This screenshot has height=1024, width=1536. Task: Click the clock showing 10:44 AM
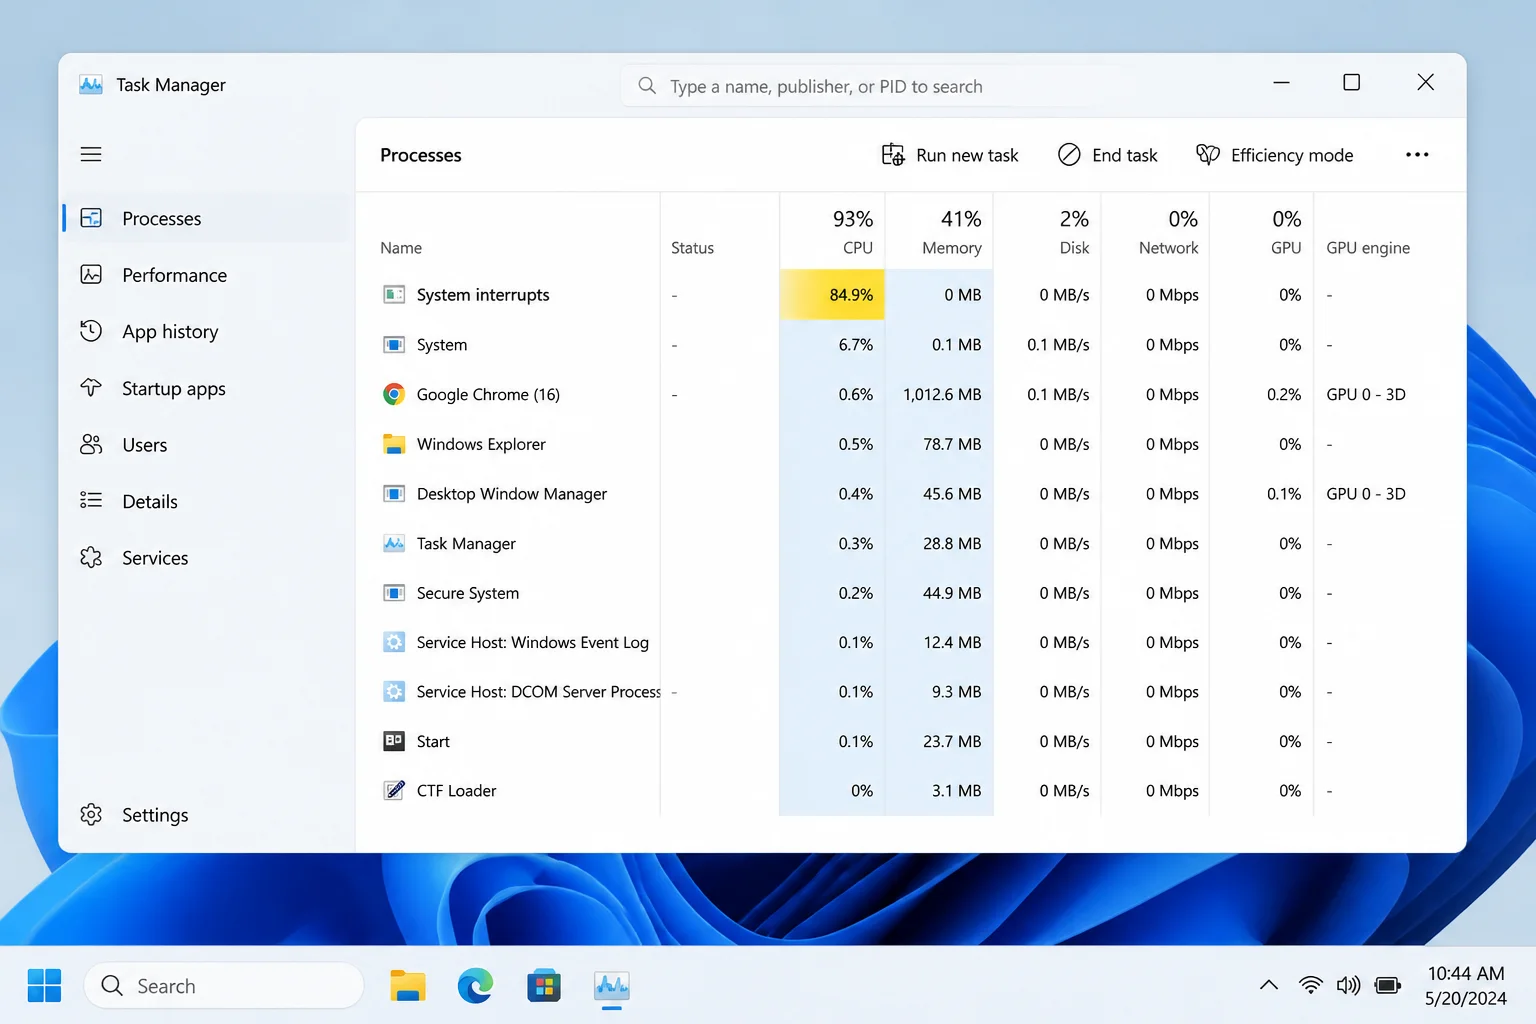pos(1466,973)
